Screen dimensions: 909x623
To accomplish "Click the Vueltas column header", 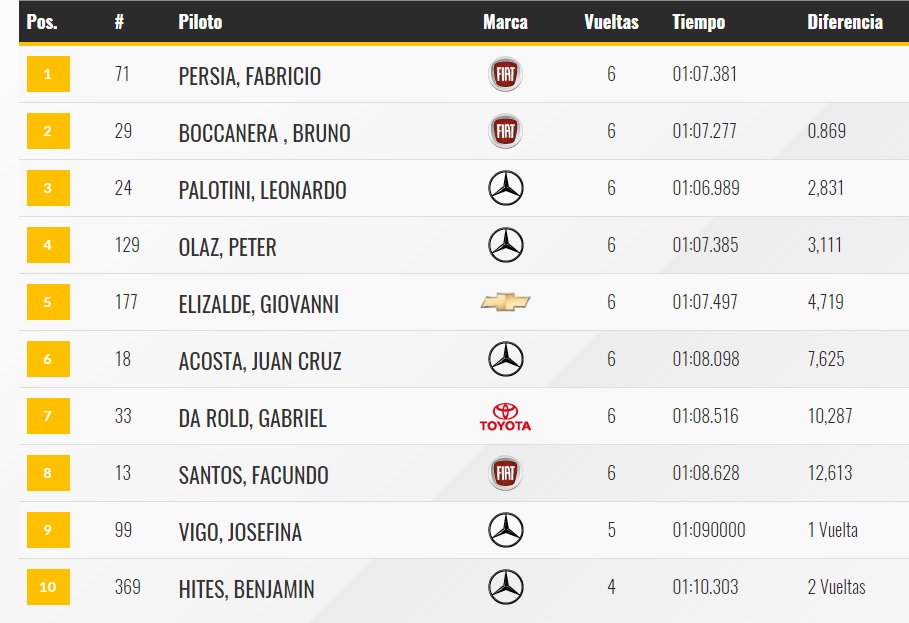I will (611, 22).
